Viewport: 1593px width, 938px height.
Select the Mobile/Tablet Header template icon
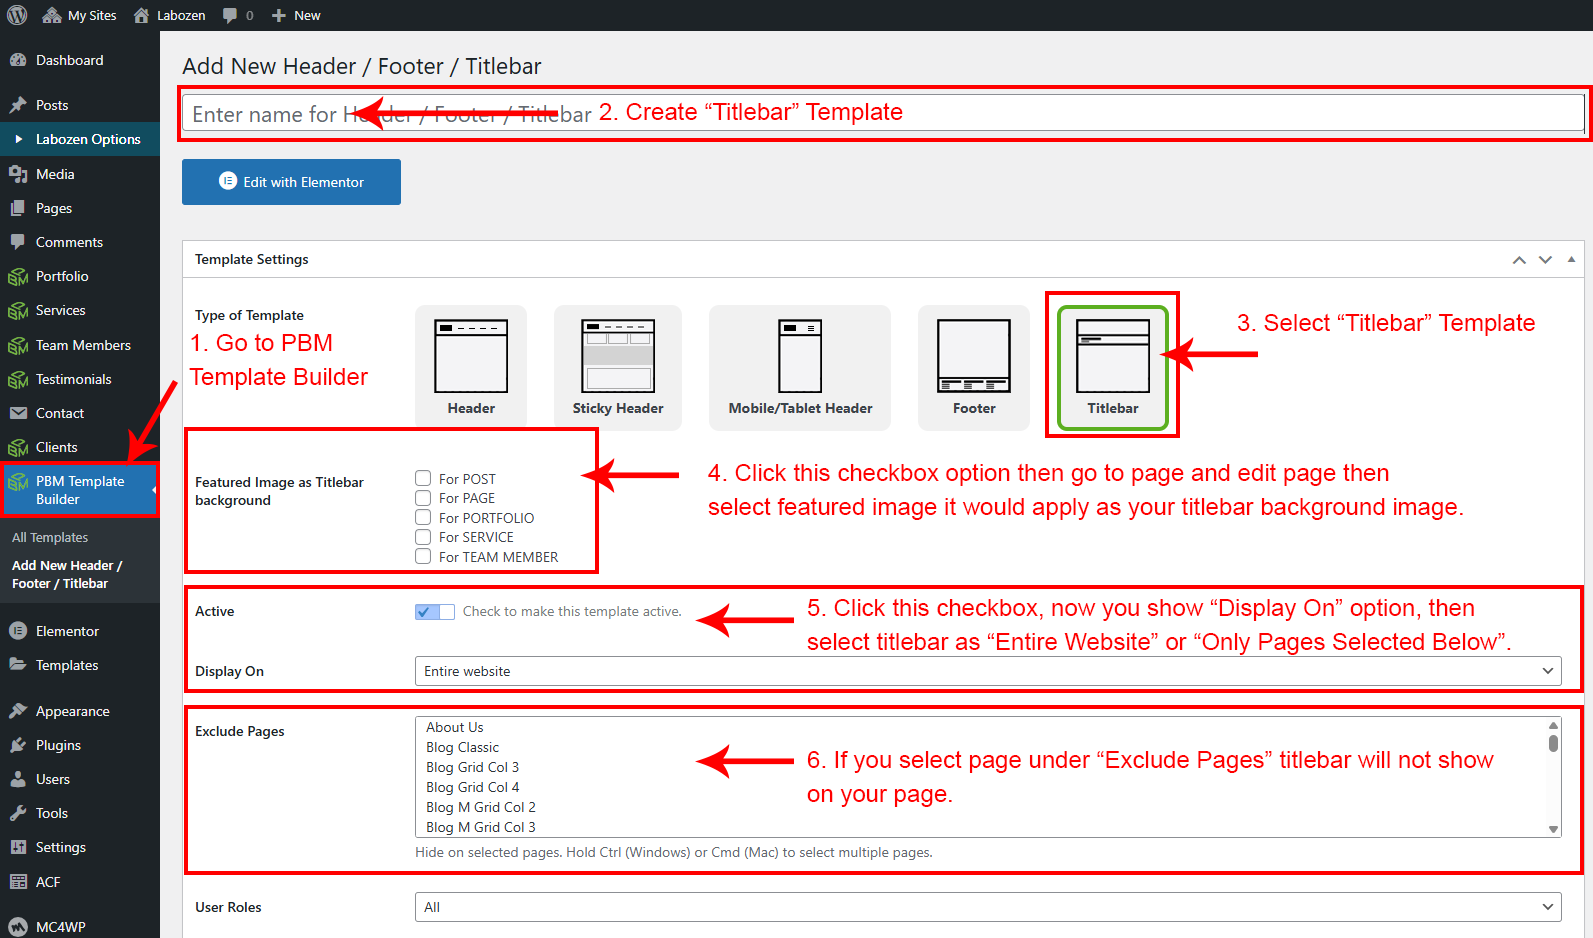[800, 357]
